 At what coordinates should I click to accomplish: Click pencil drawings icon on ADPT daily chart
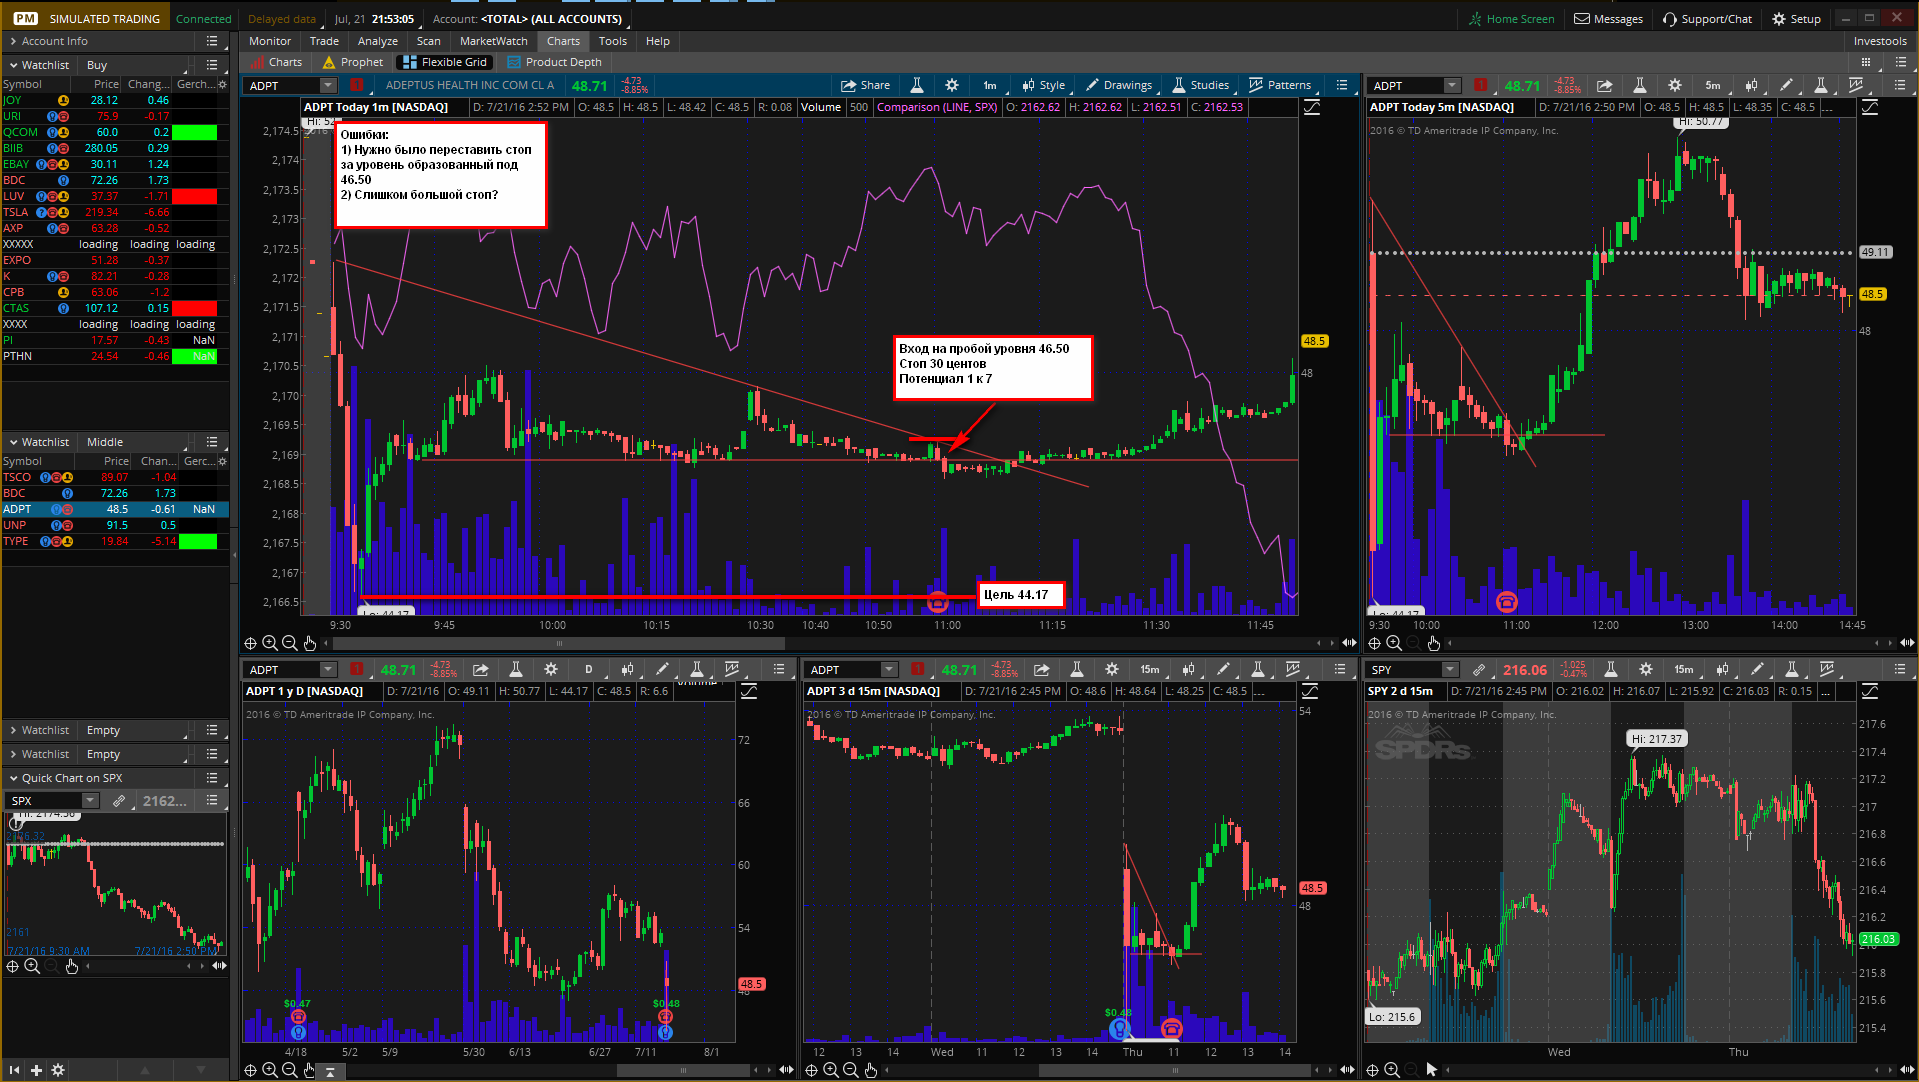662,669
